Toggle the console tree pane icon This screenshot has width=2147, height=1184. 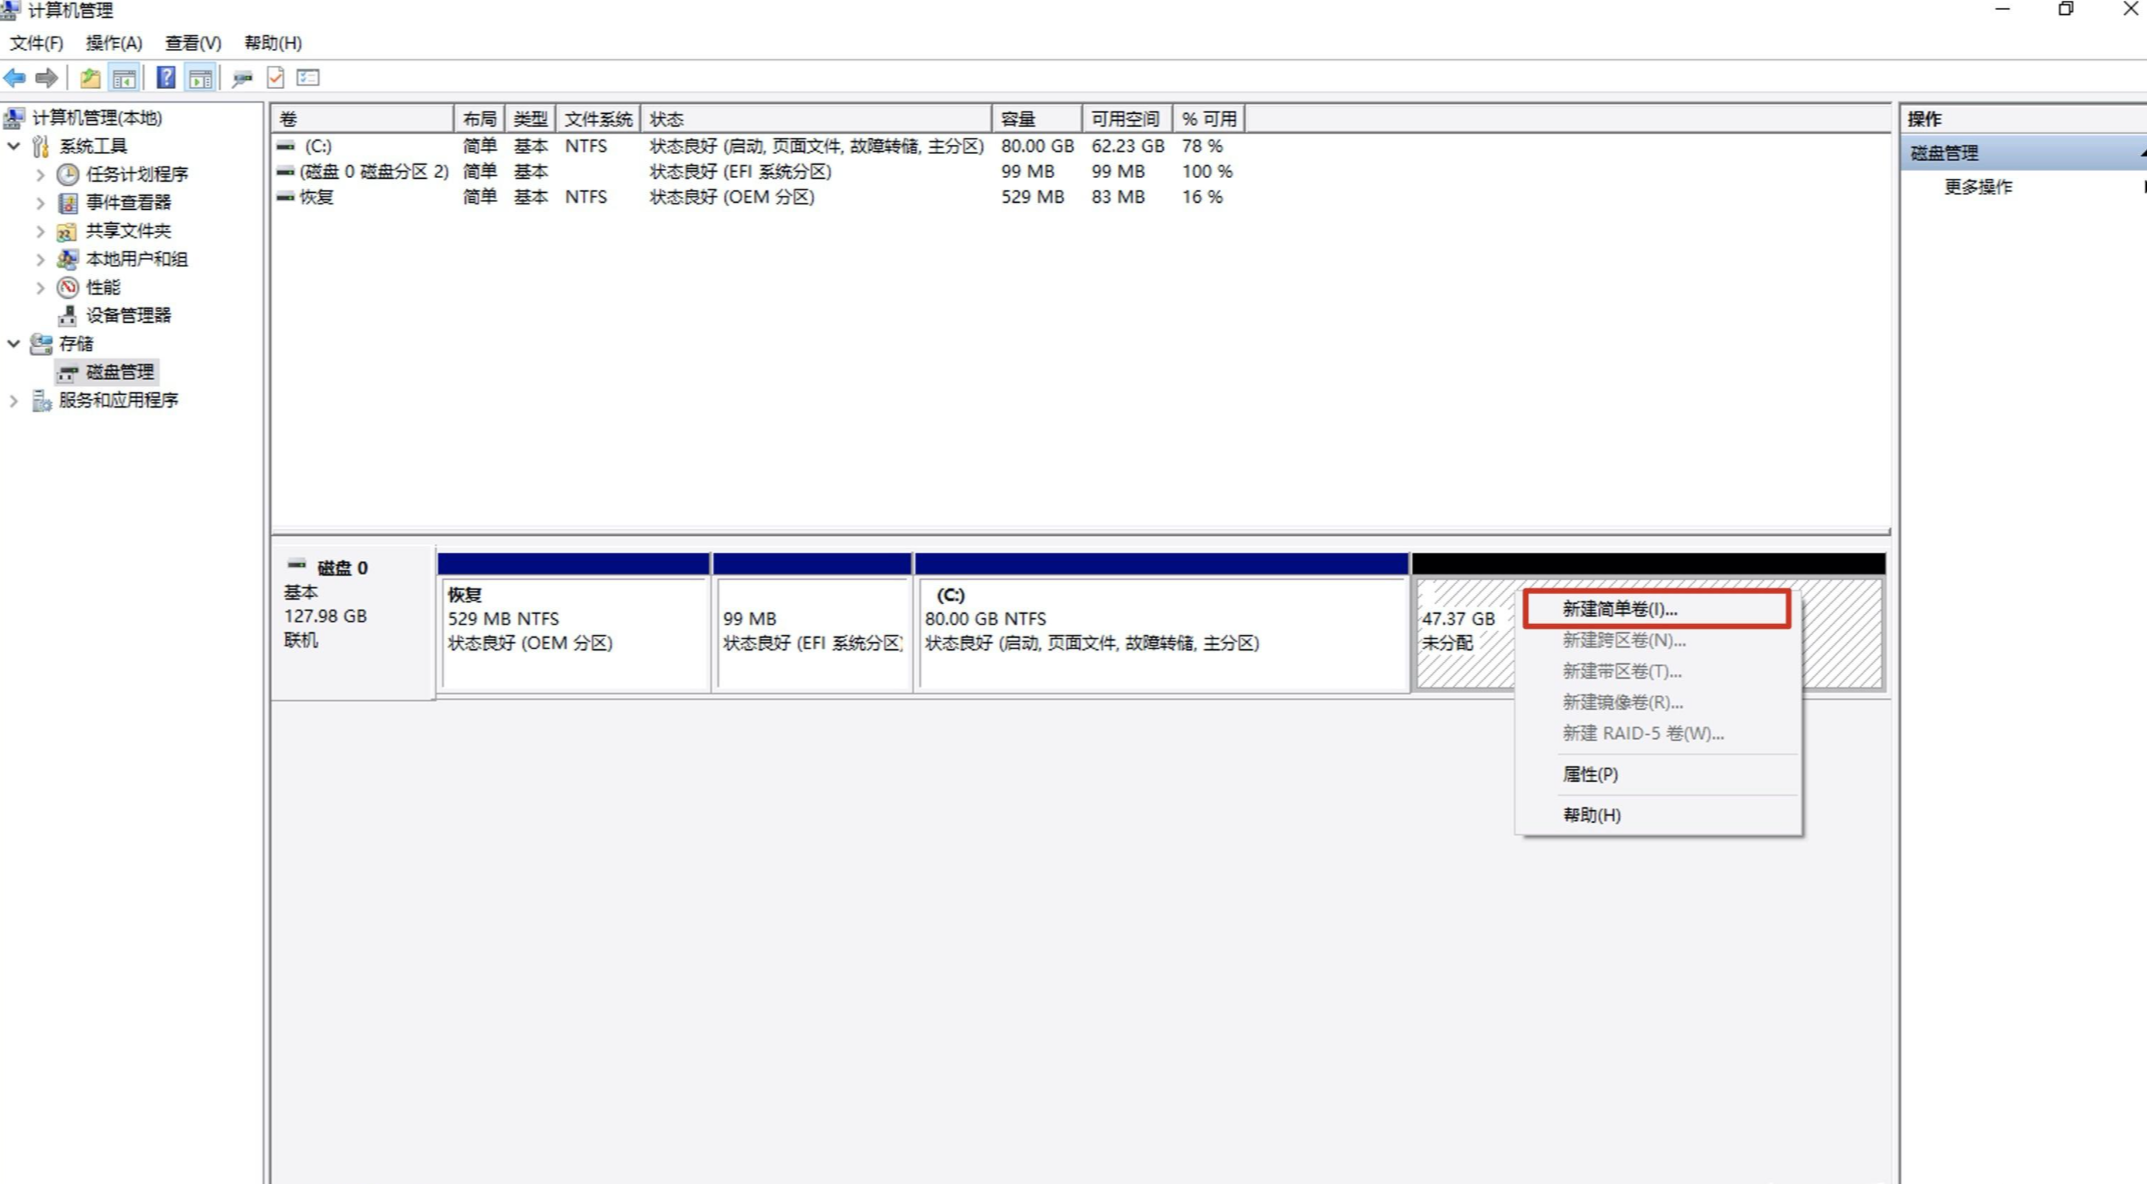click(x=124, y=78)
